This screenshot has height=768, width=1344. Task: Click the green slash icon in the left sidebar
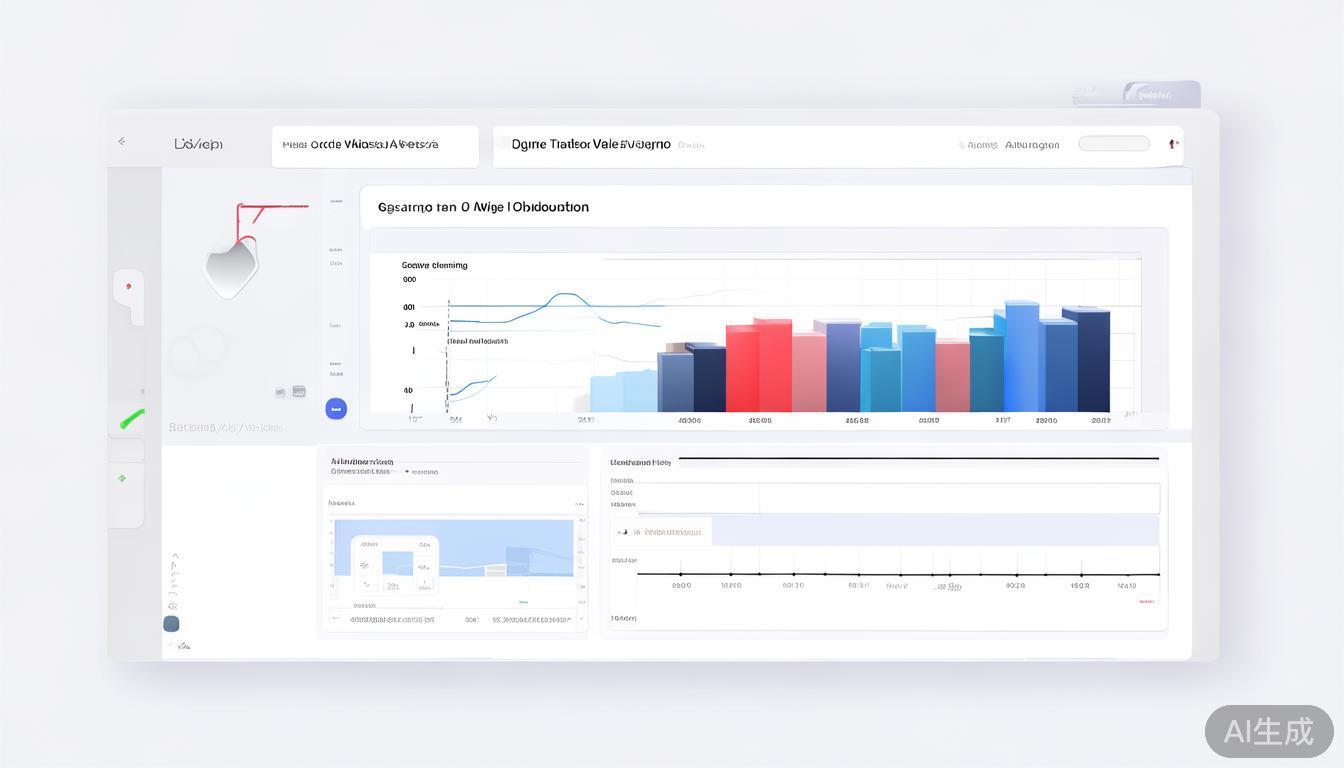coord(131,420)
